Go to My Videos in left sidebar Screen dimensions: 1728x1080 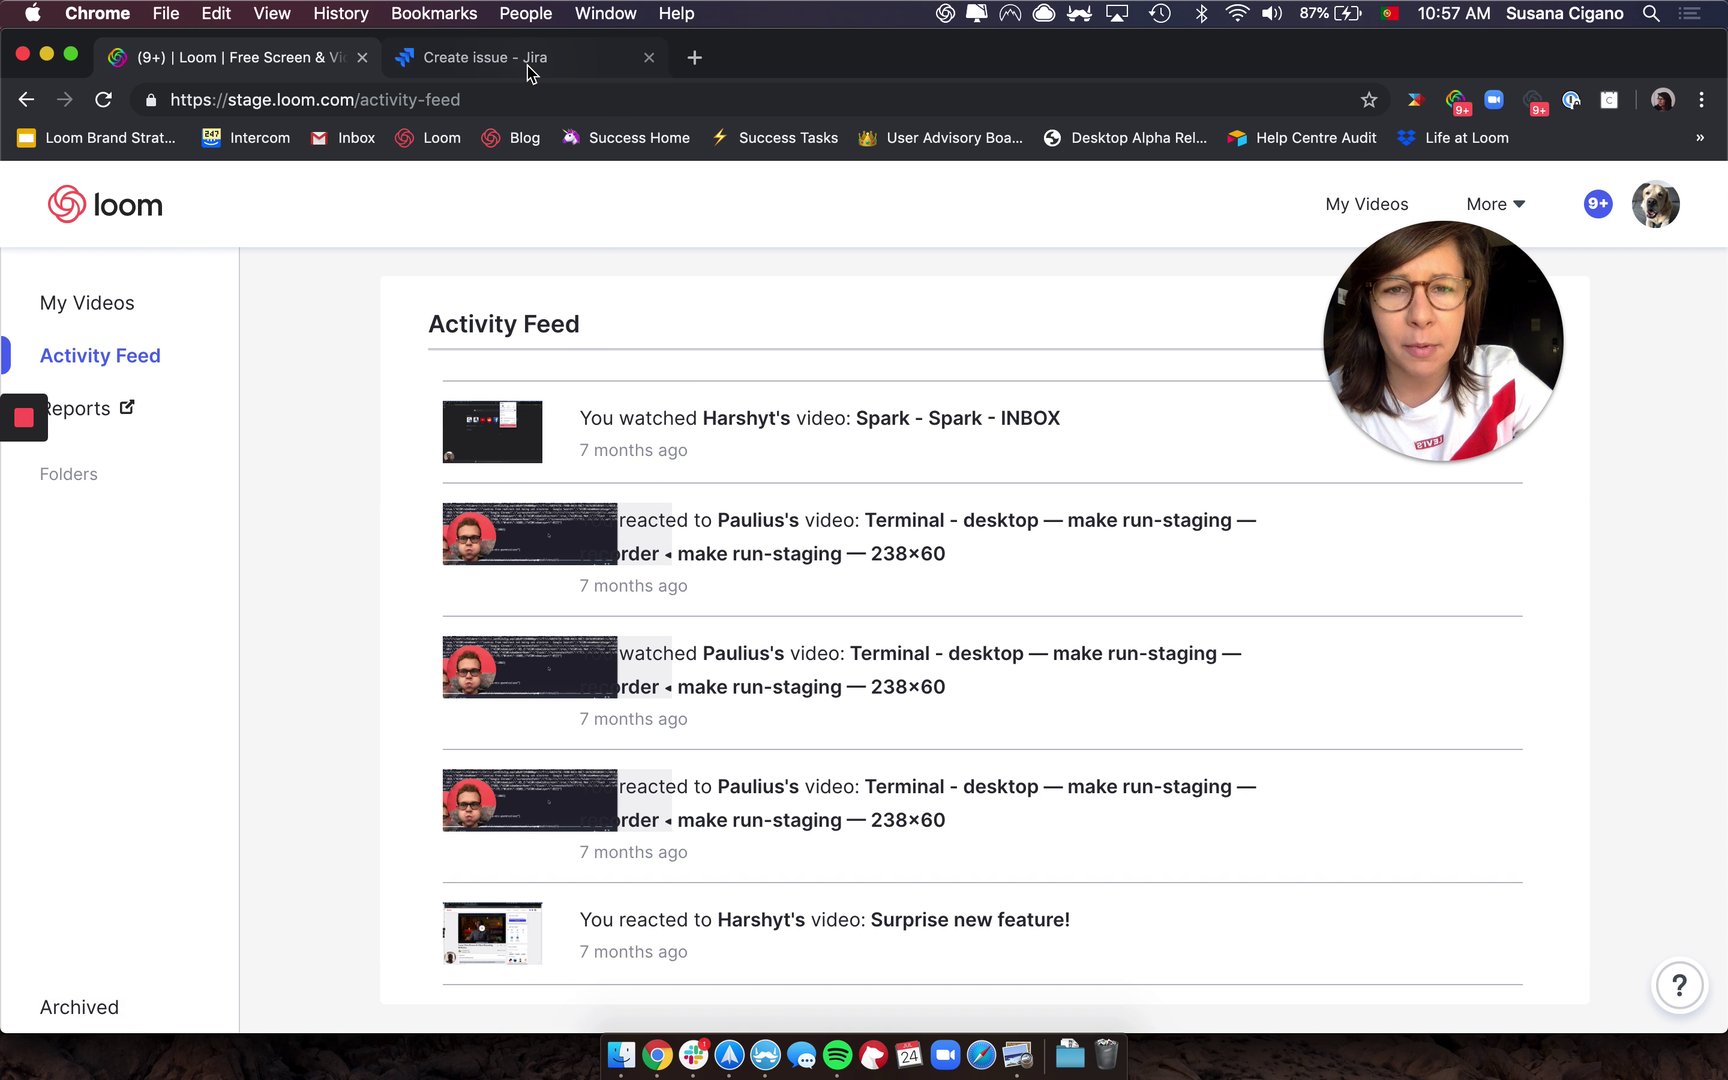[x=87, y=303]
